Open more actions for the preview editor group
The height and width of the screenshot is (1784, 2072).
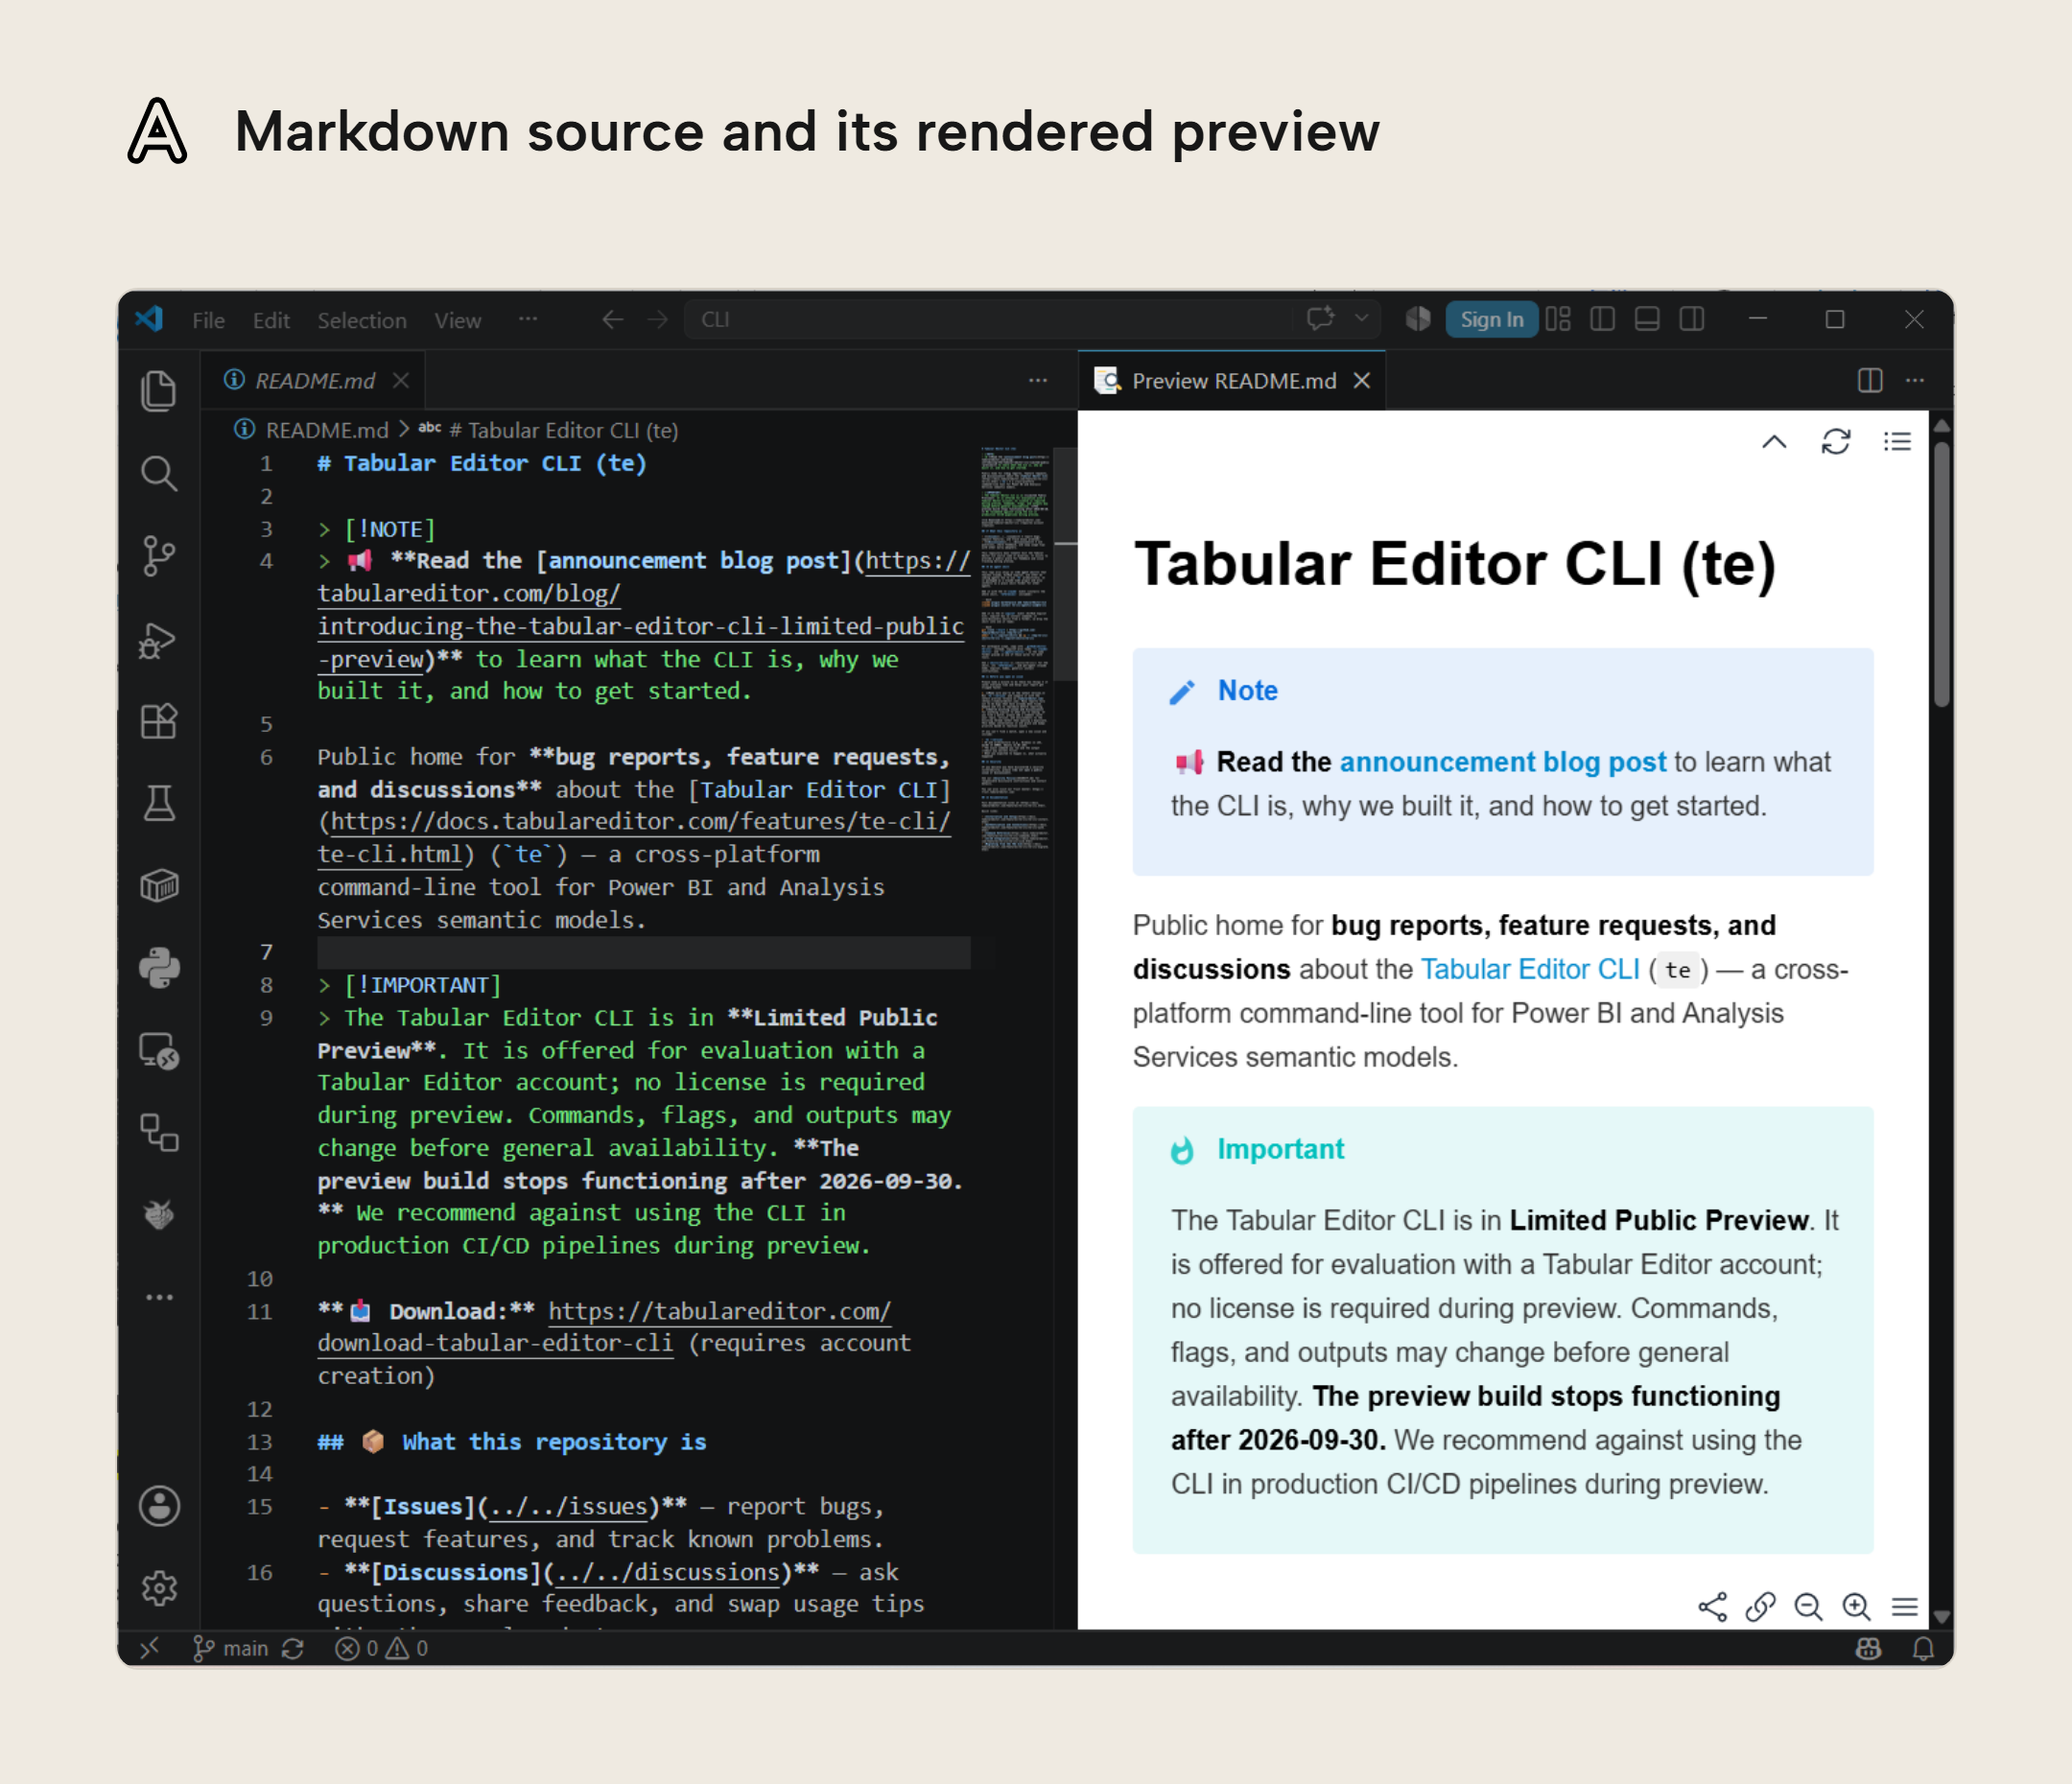1915,381
